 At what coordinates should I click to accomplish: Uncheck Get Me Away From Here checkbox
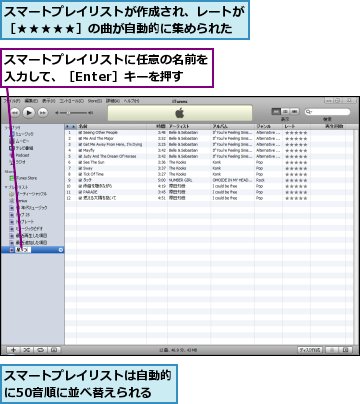click(80, 144)
